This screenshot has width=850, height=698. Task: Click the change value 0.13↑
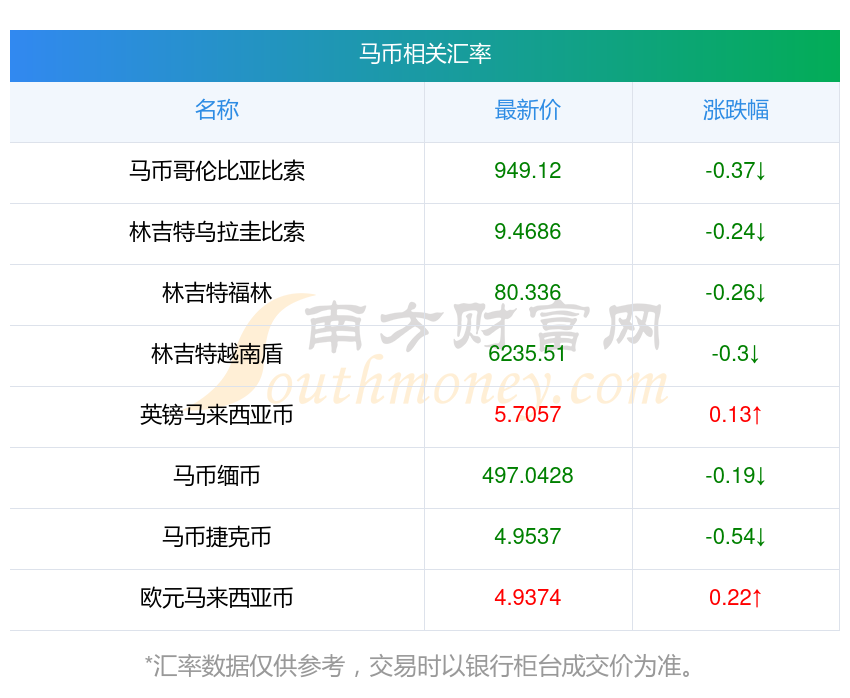[736, 415]
